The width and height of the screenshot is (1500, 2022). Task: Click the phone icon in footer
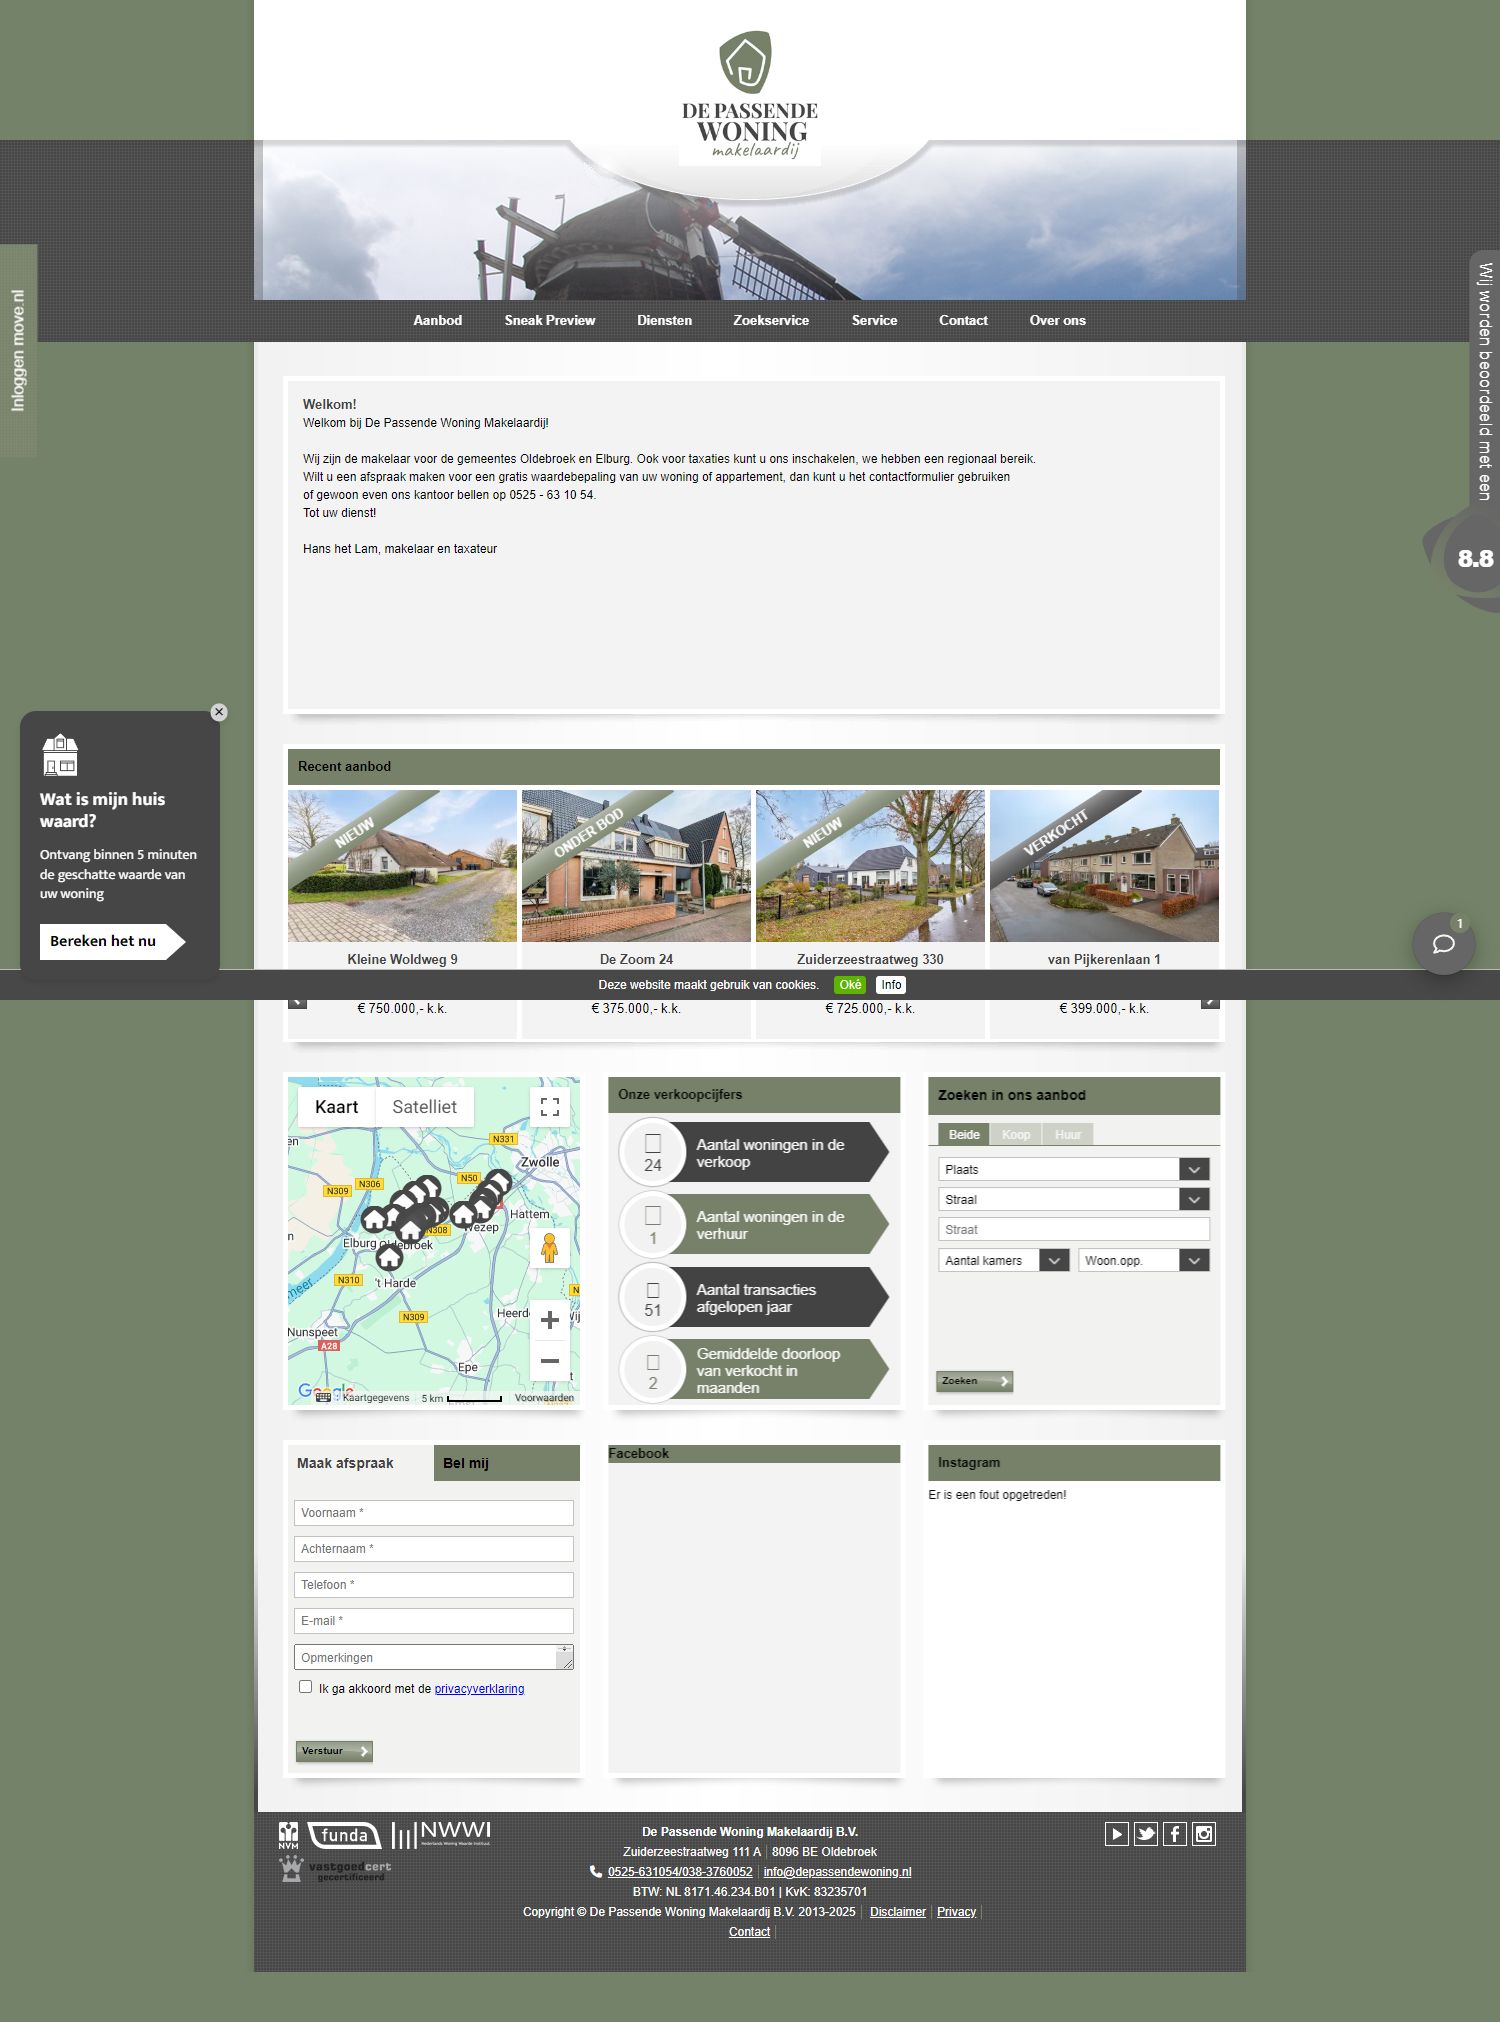[596, 1871]
